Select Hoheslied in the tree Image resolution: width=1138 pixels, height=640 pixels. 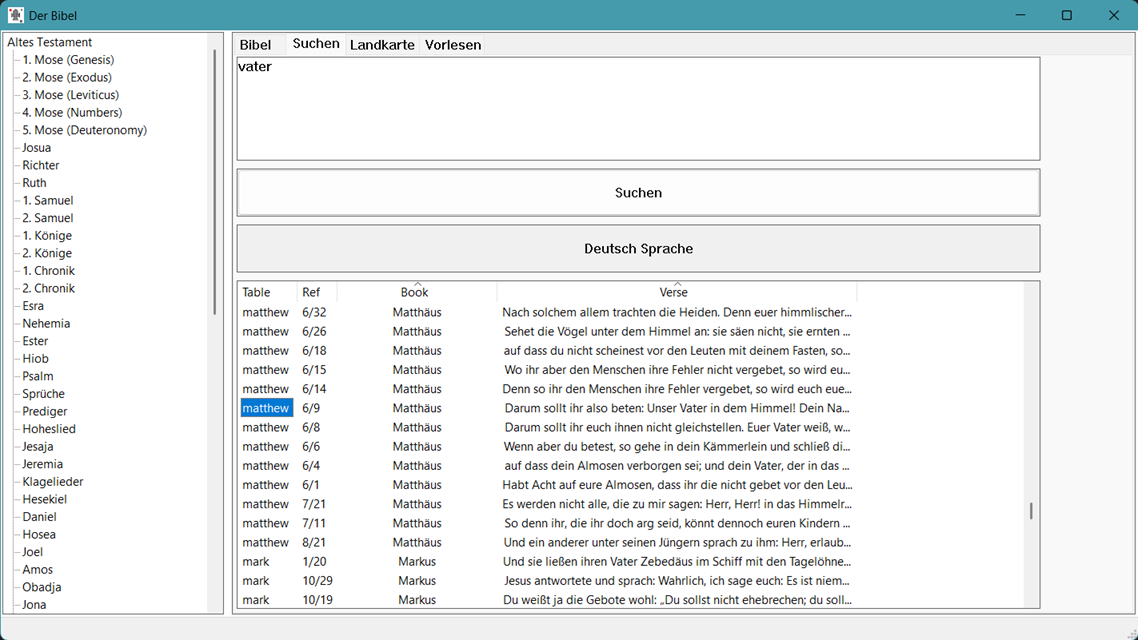[49, 430]
